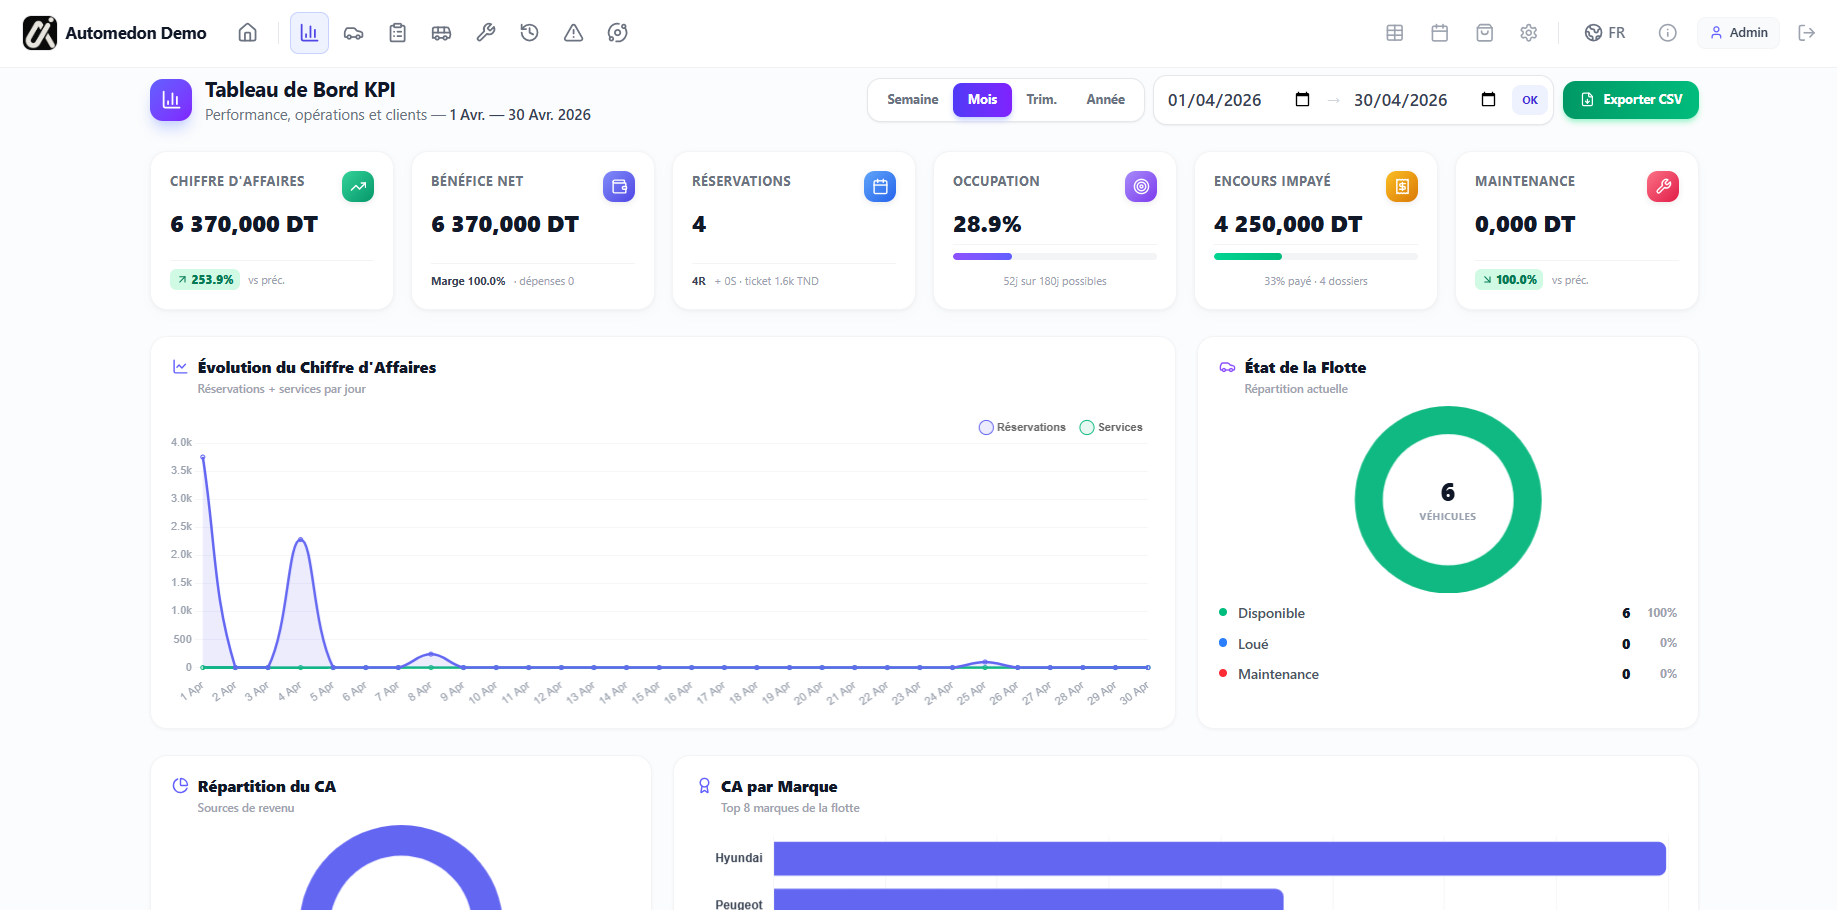Click the Réservations calendar card icon
This screenshot has width=1837, height=910.
880,186
